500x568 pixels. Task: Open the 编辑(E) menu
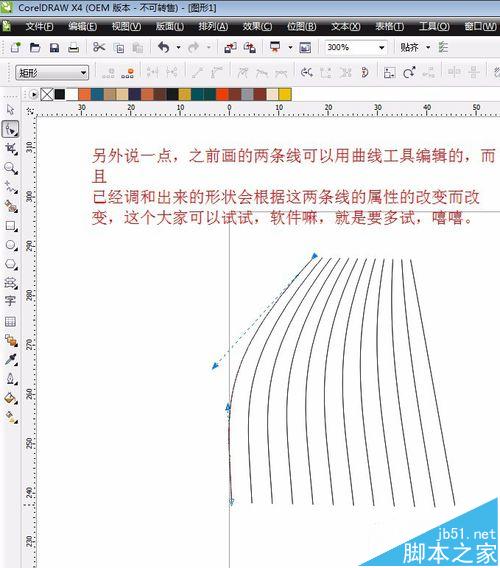click(x=83, y=26)
